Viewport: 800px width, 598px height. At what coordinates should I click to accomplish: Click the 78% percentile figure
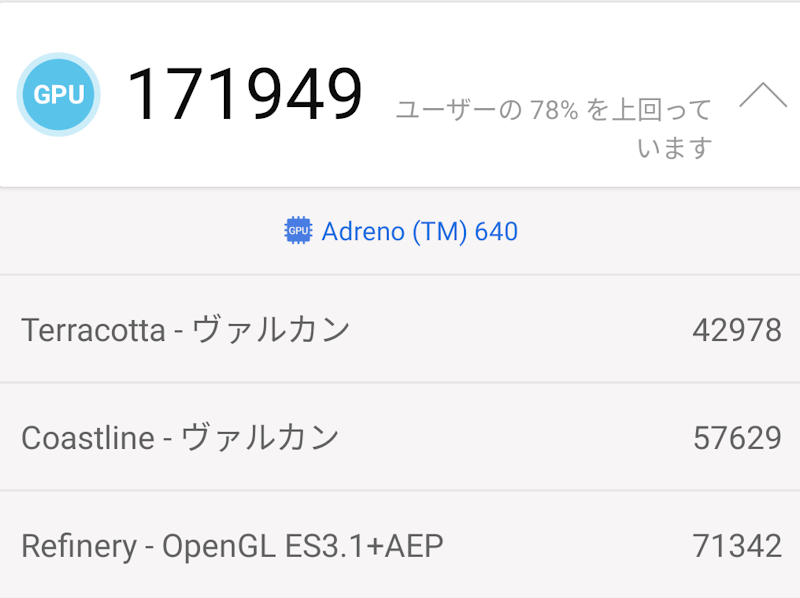tap(554, 110)
